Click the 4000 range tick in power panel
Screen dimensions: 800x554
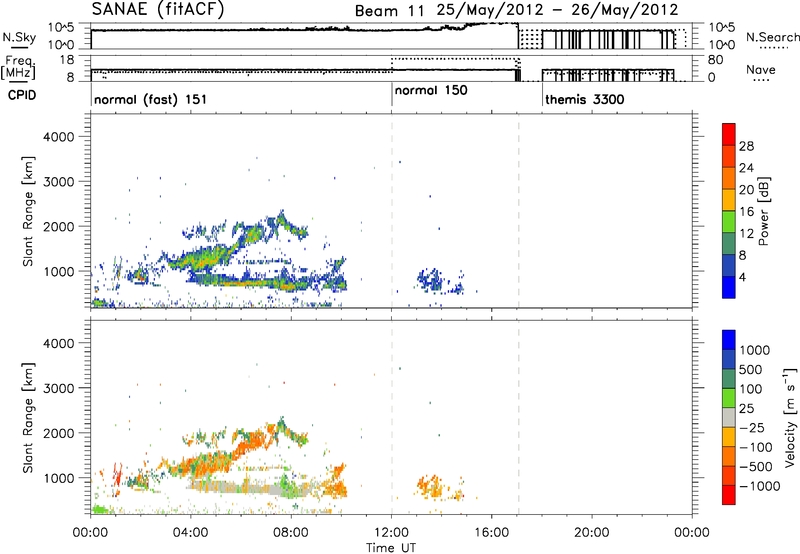(59, 137)
